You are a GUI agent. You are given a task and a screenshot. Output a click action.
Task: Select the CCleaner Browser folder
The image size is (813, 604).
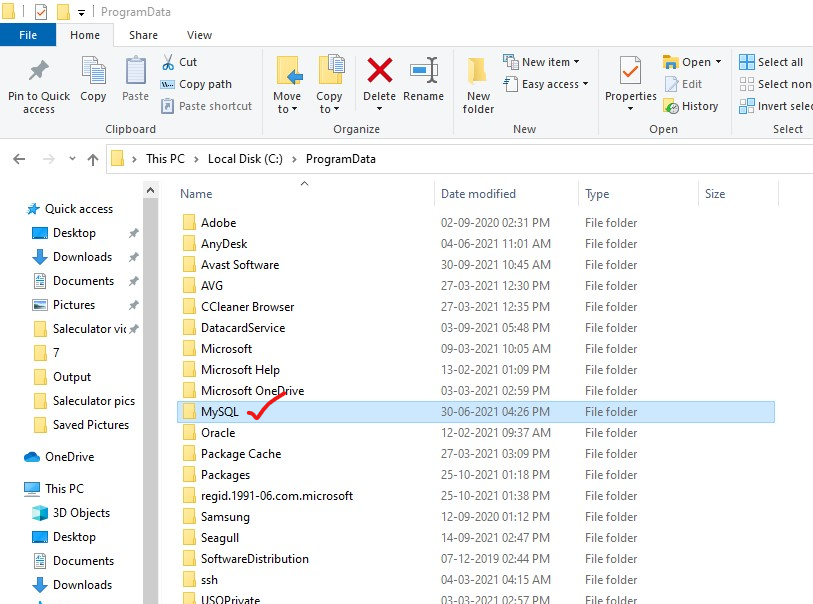tap(476, 307)
